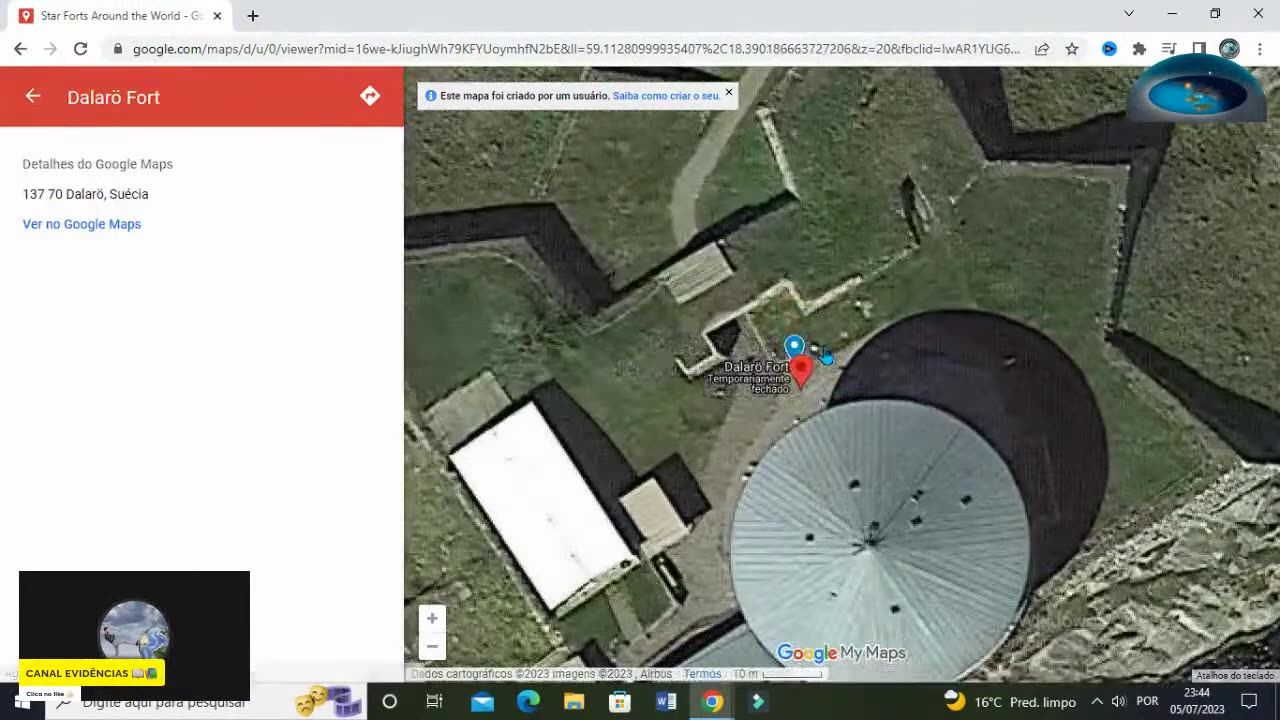The height and width of the screenshot is (720, 1280).
Task: Toggle Chrome side panel
Action: click(x=1199, y=48)
